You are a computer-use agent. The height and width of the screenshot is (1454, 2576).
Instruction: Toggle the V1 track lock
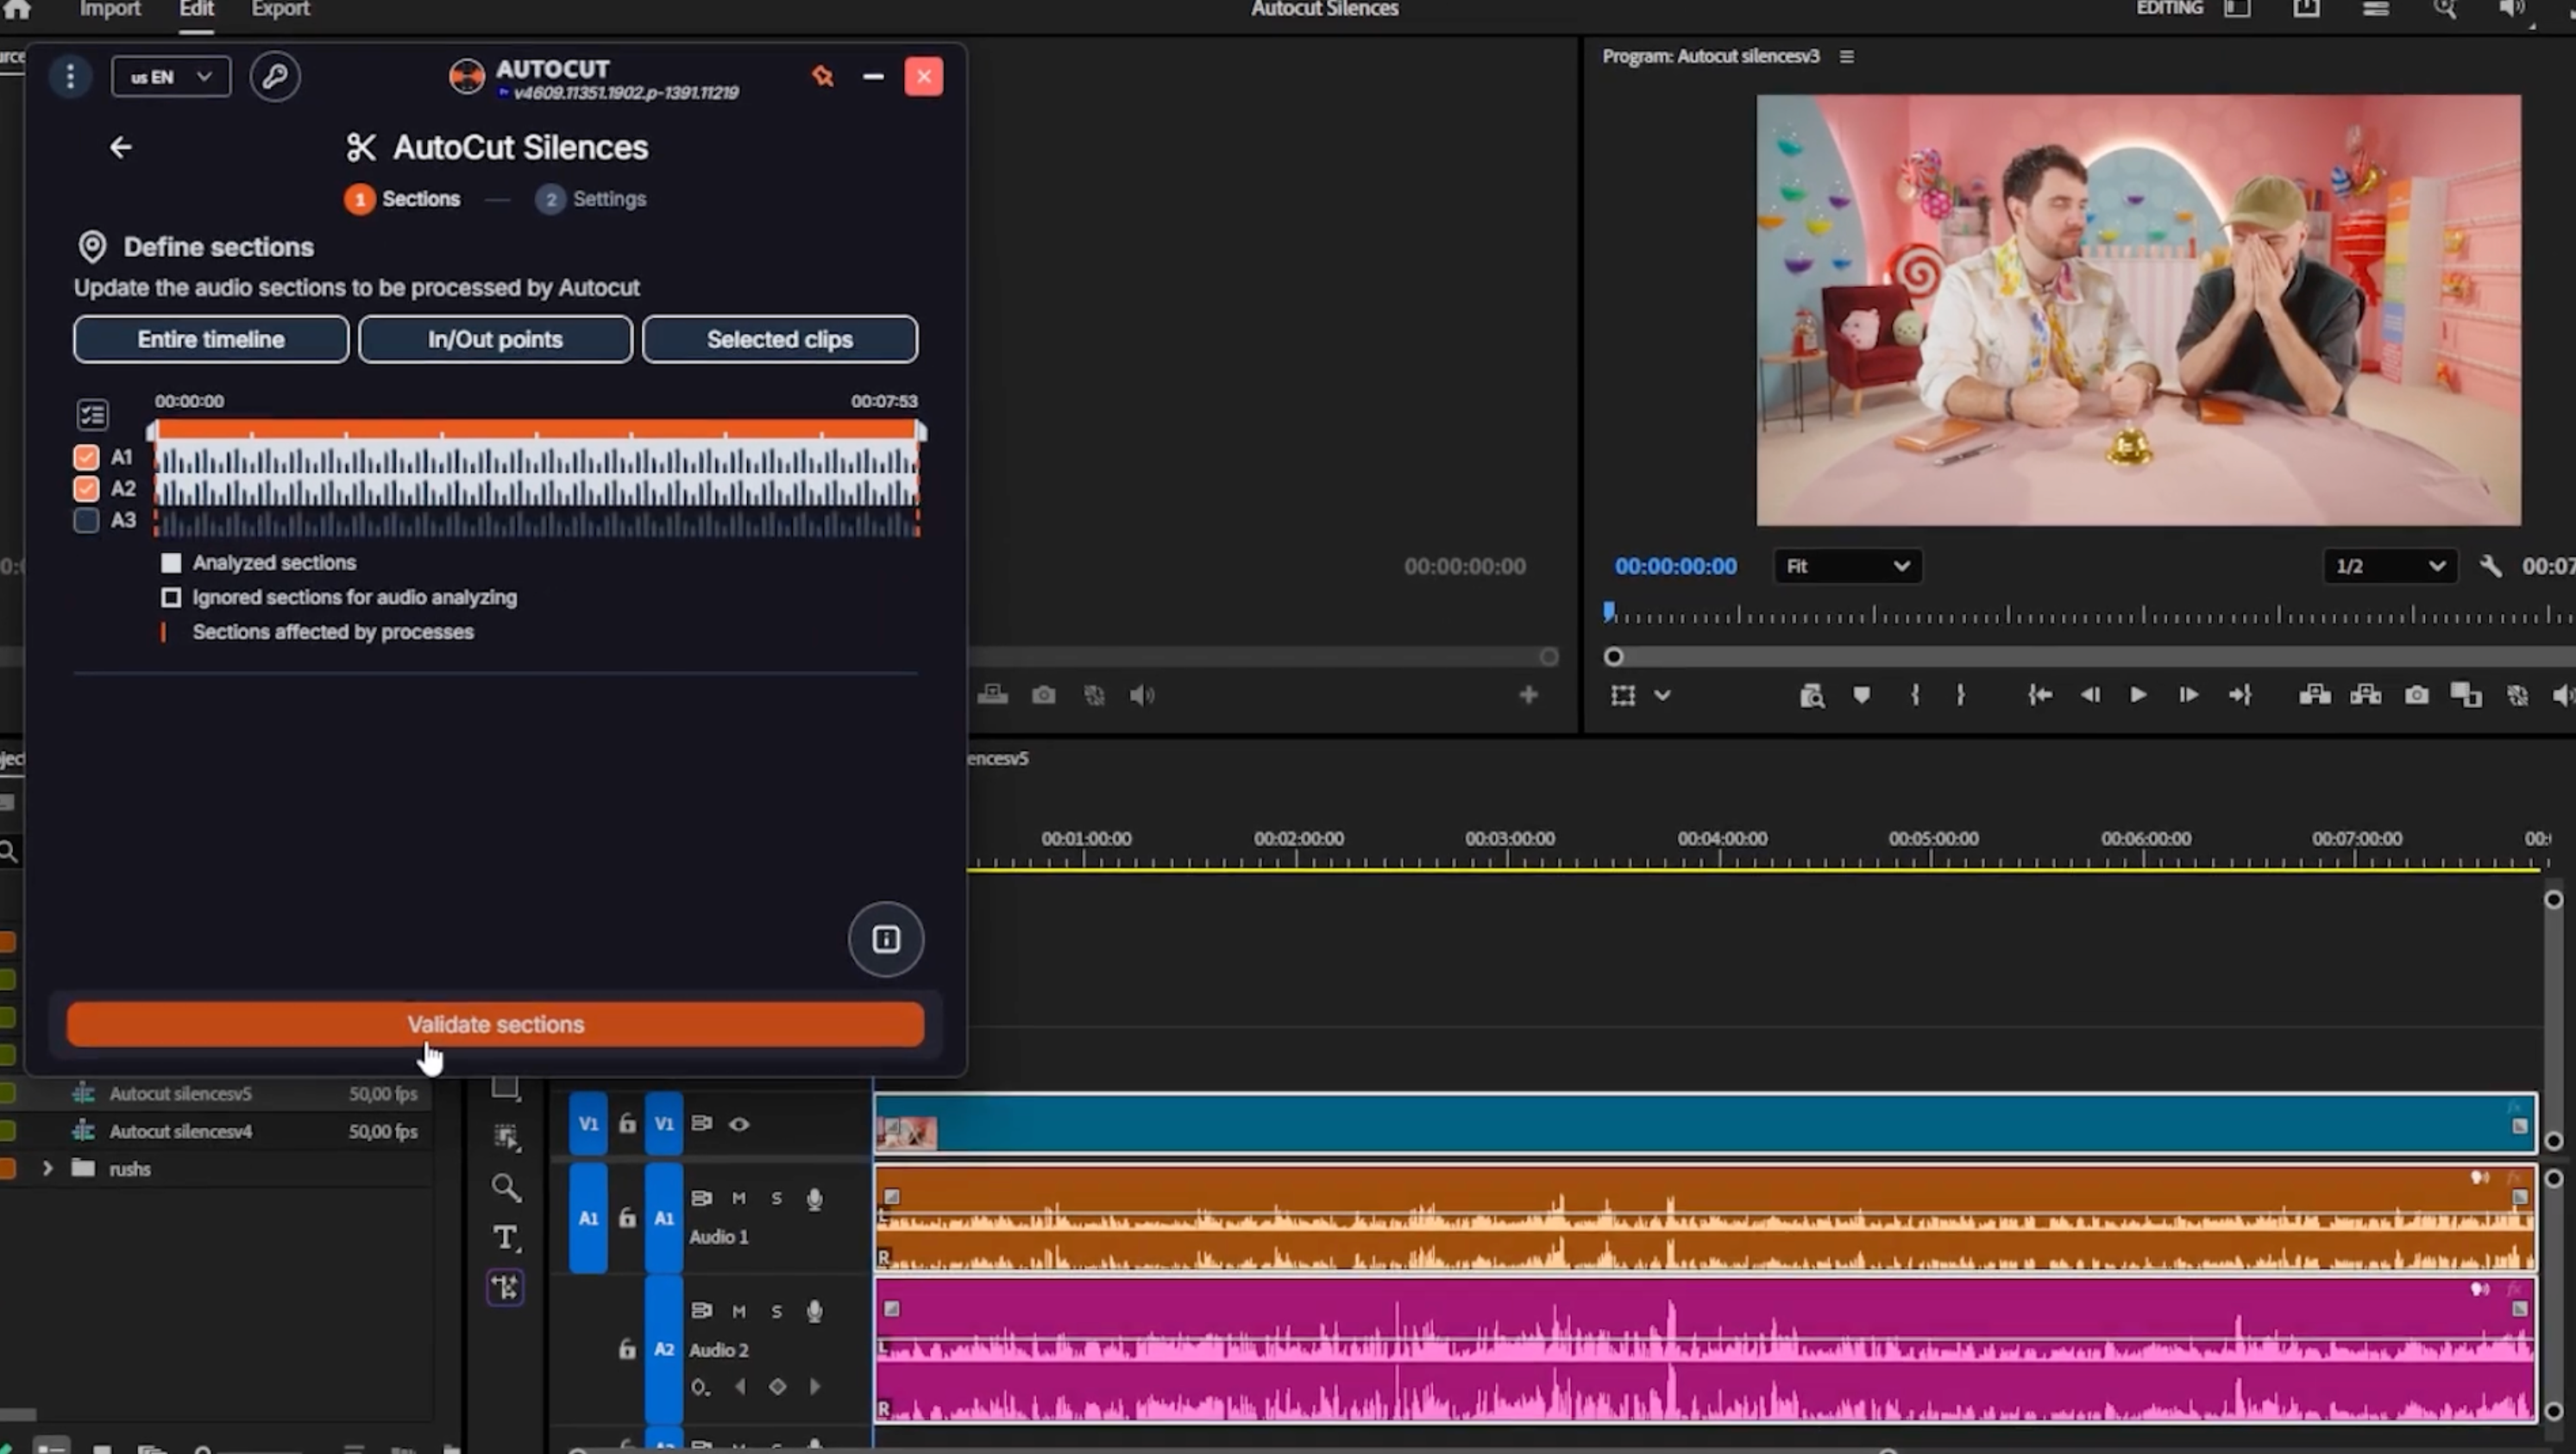[627, 1123]
